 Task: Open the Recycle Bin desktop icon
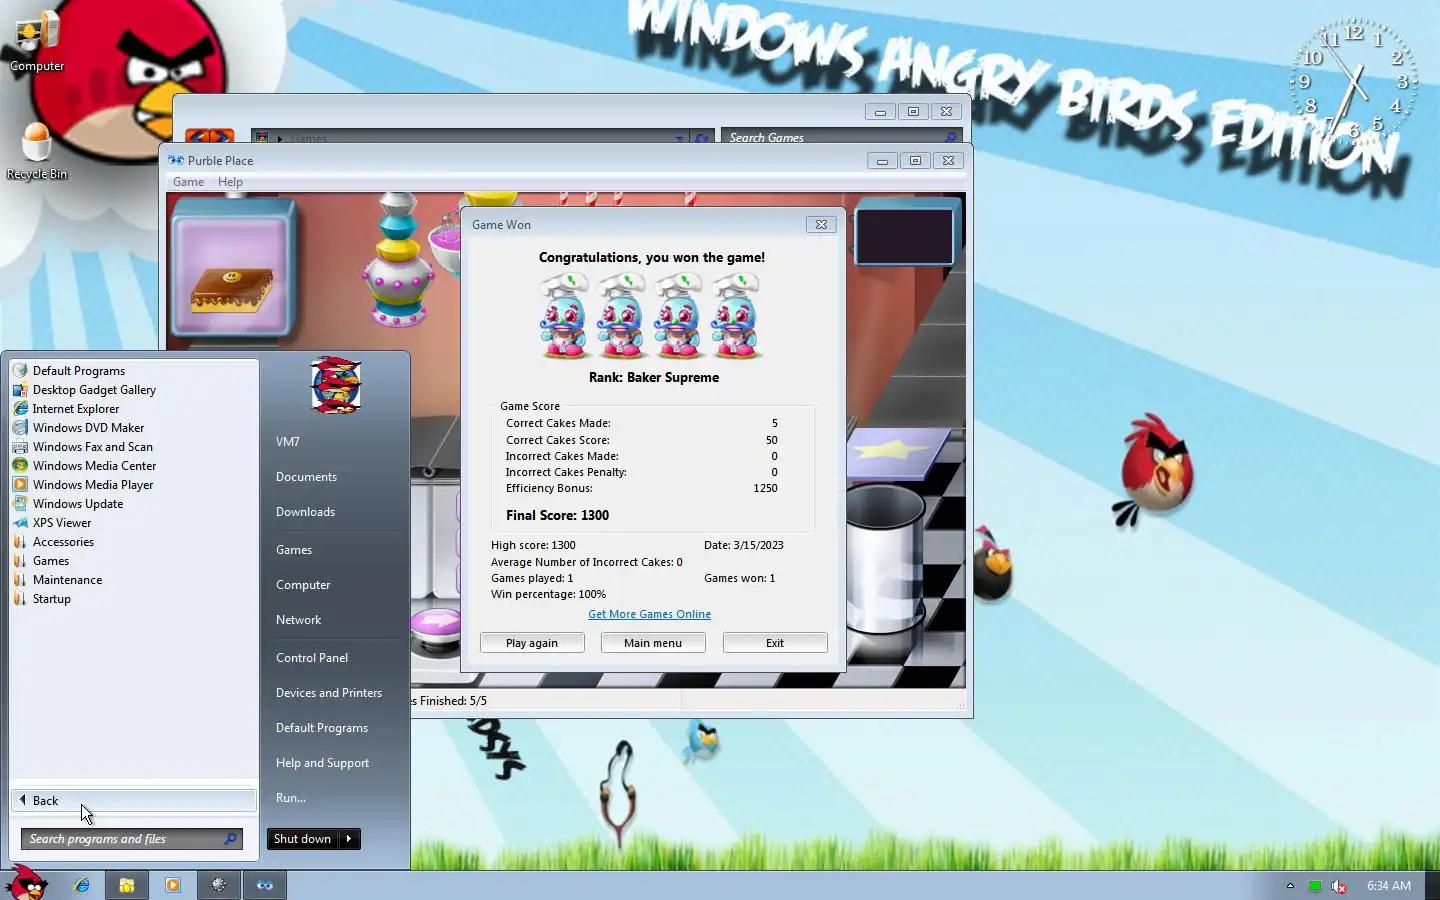pyautogui.click(x=37, y=151)
